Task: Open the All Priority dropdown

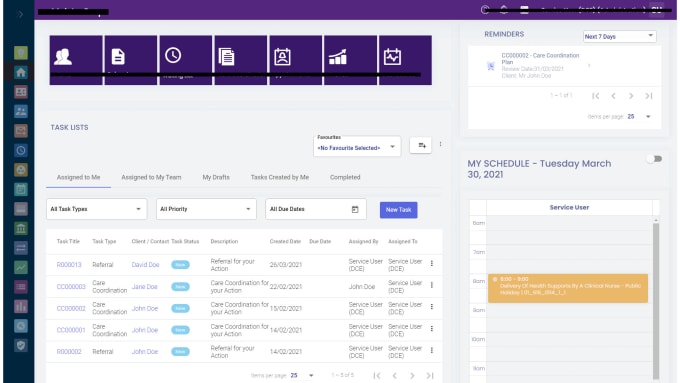Action: pyautogui.click(x=206, y=209)
